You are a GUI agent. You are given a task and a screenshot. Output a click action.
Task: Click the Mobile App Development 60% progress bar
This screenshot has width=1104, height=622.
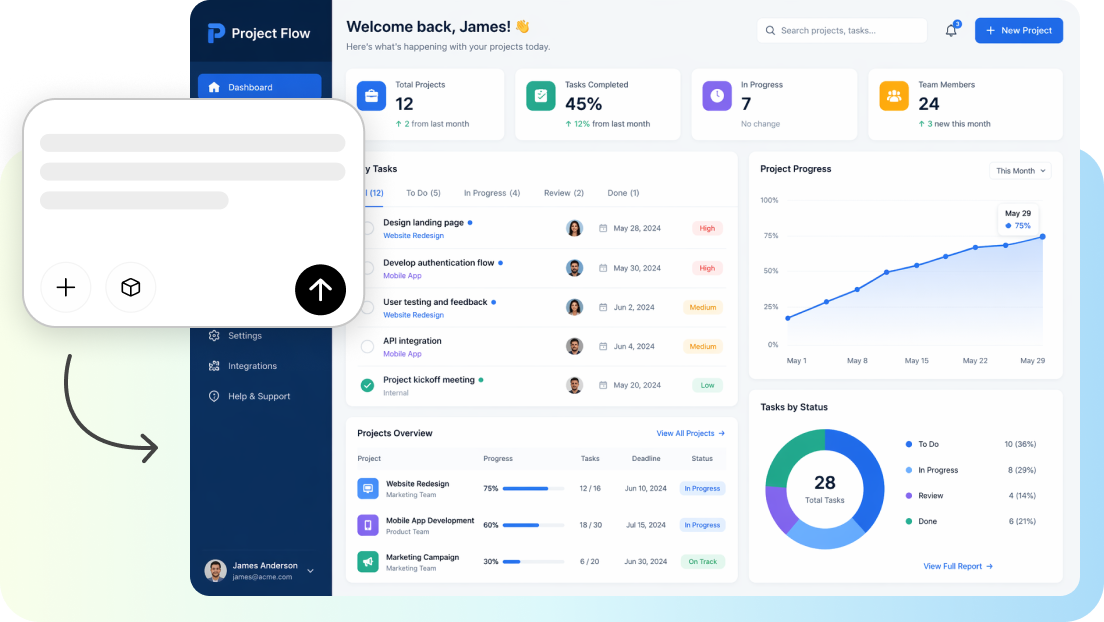pos(533,525)
